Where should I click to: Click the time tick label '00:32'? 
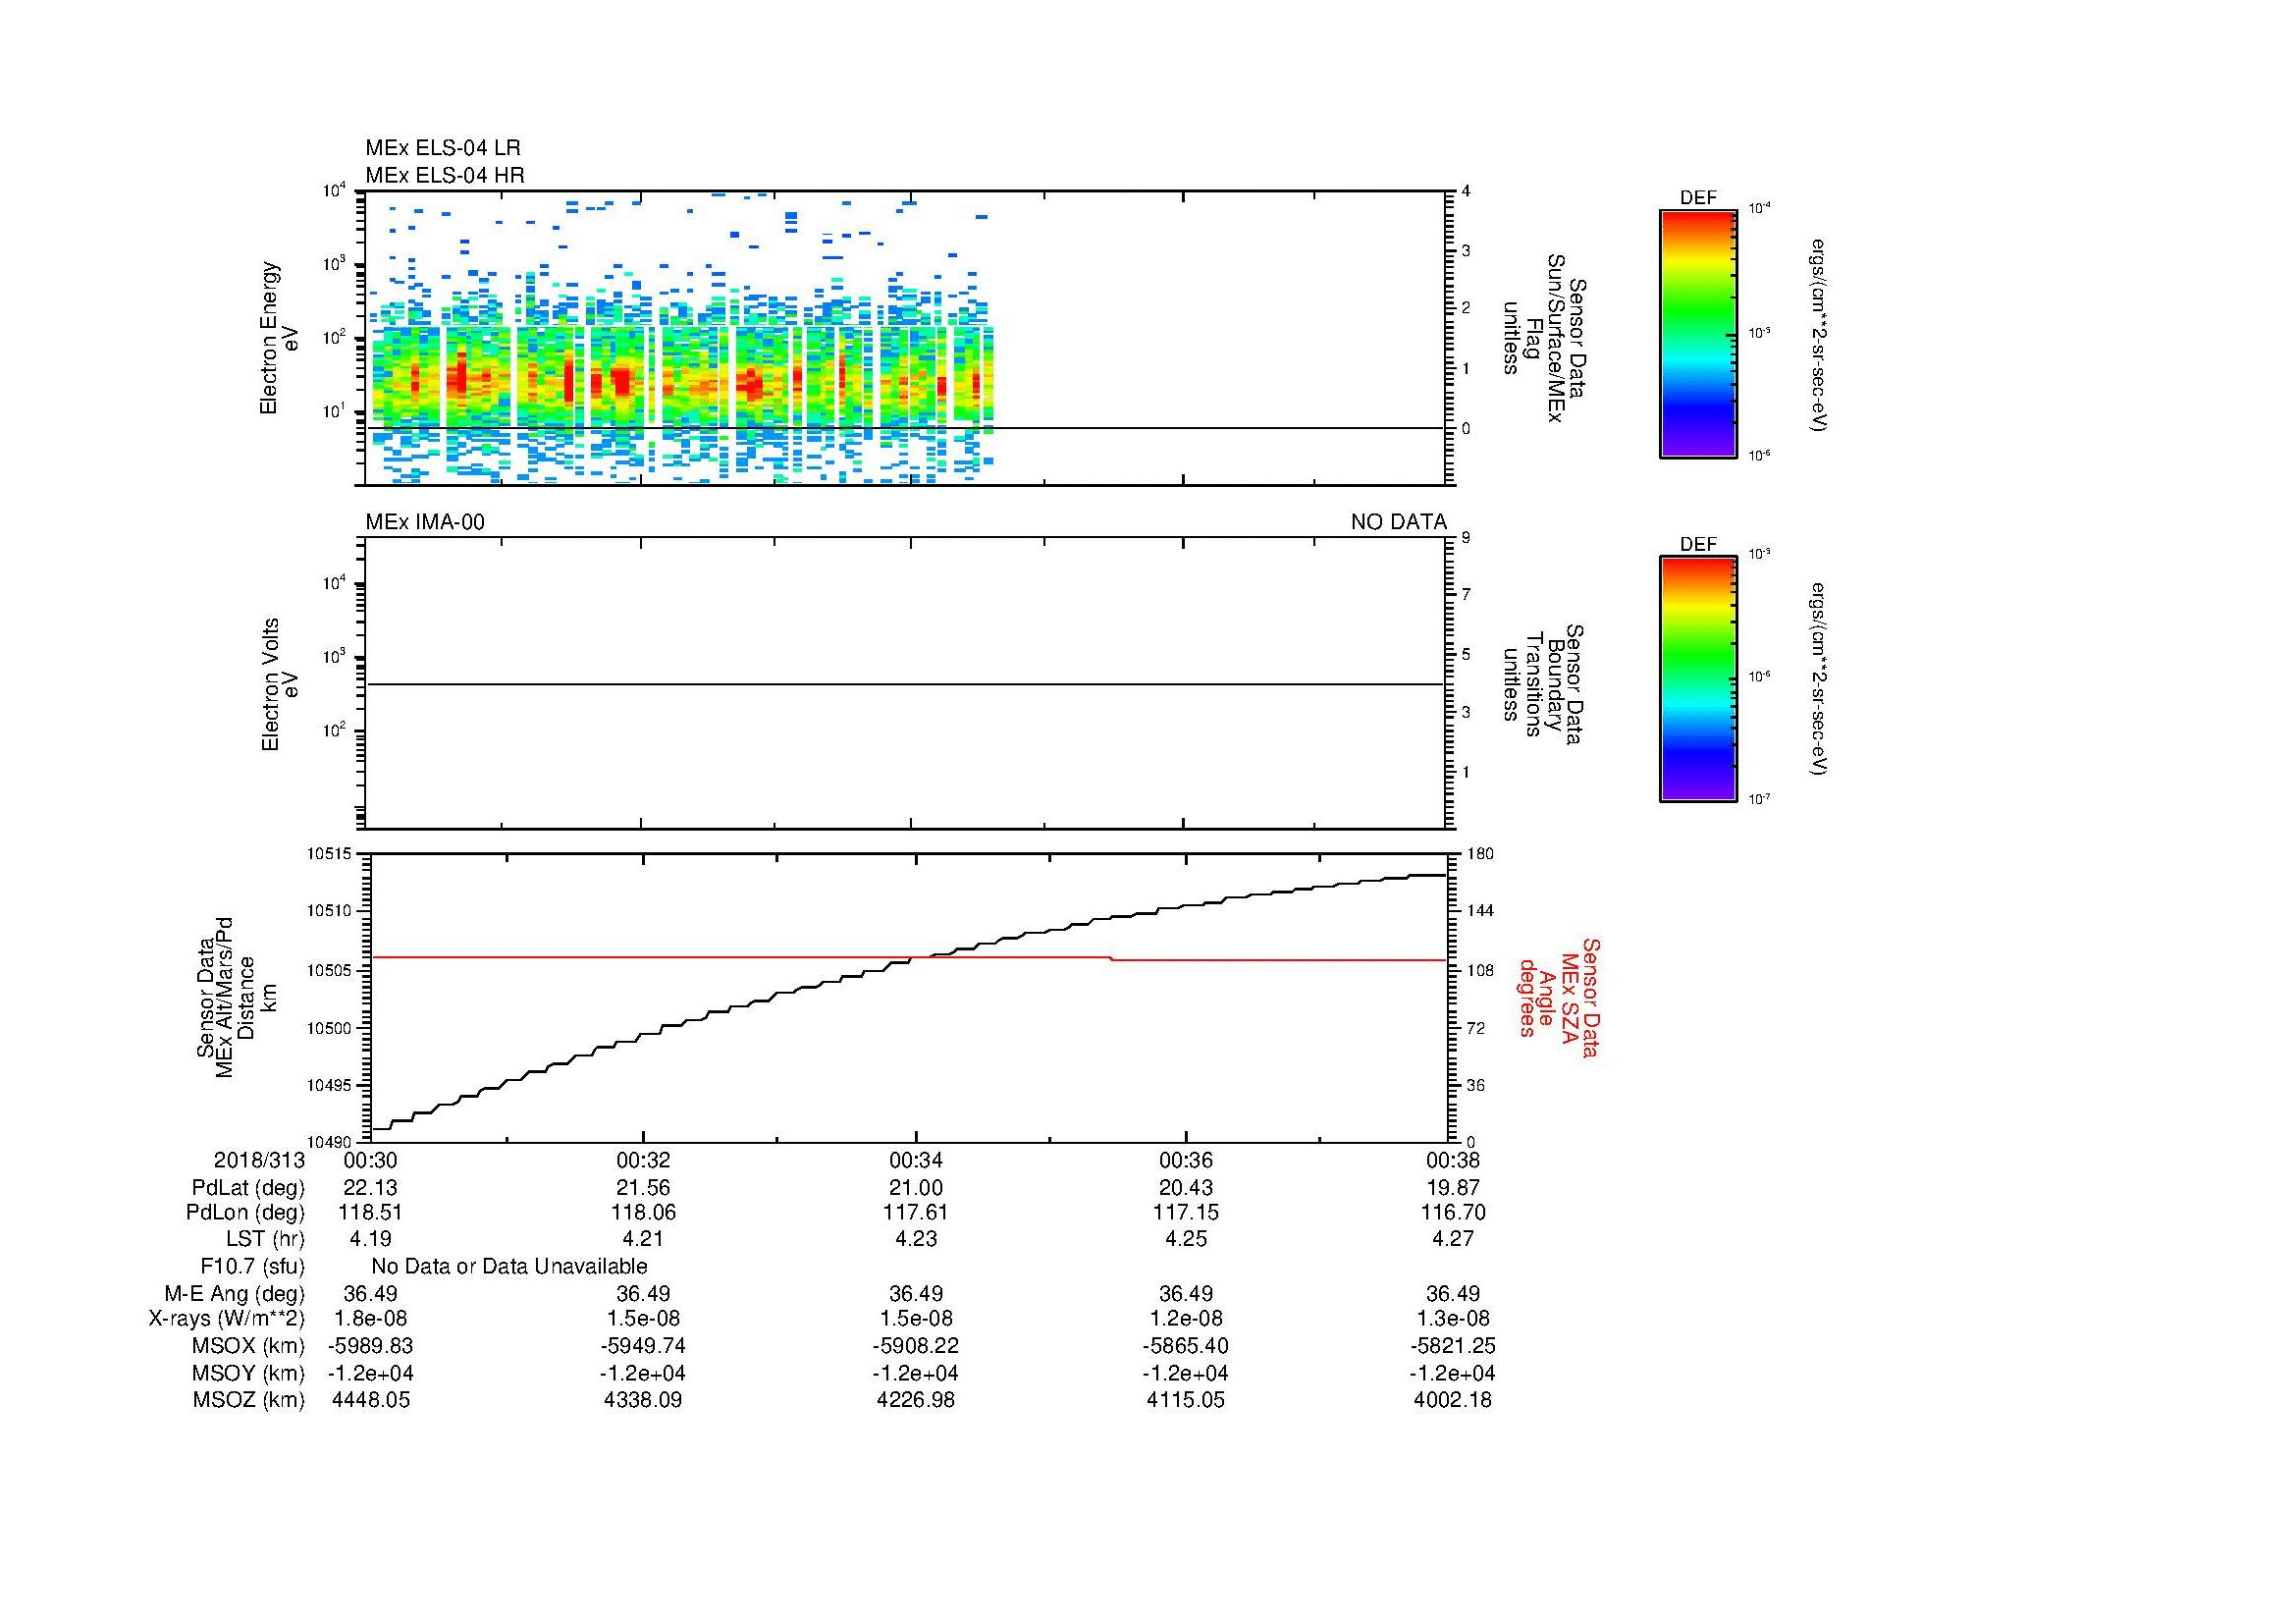[x=643, y=1160]
